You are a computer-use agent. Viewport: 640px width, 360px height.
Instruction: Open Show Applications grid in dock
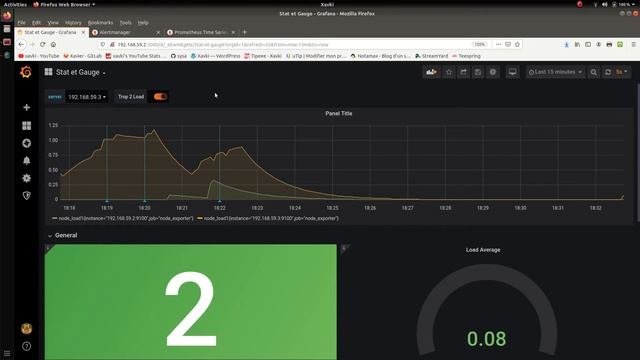(x=7, y=353)
